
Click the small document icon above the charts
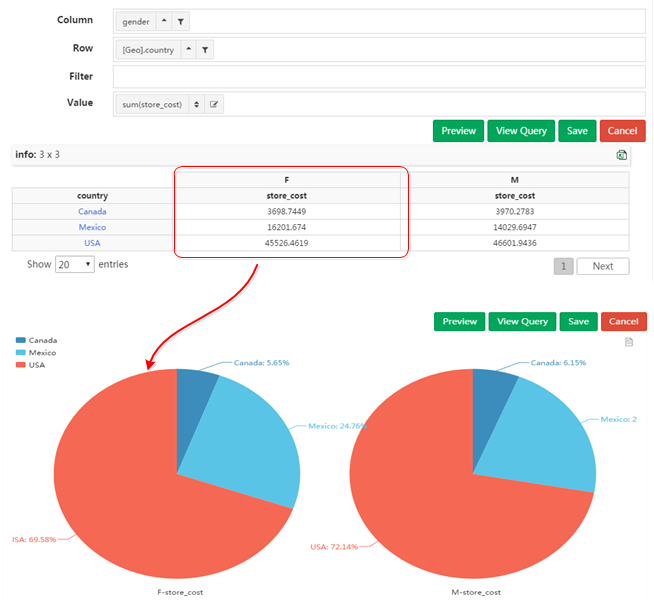(x=629, y=342)
